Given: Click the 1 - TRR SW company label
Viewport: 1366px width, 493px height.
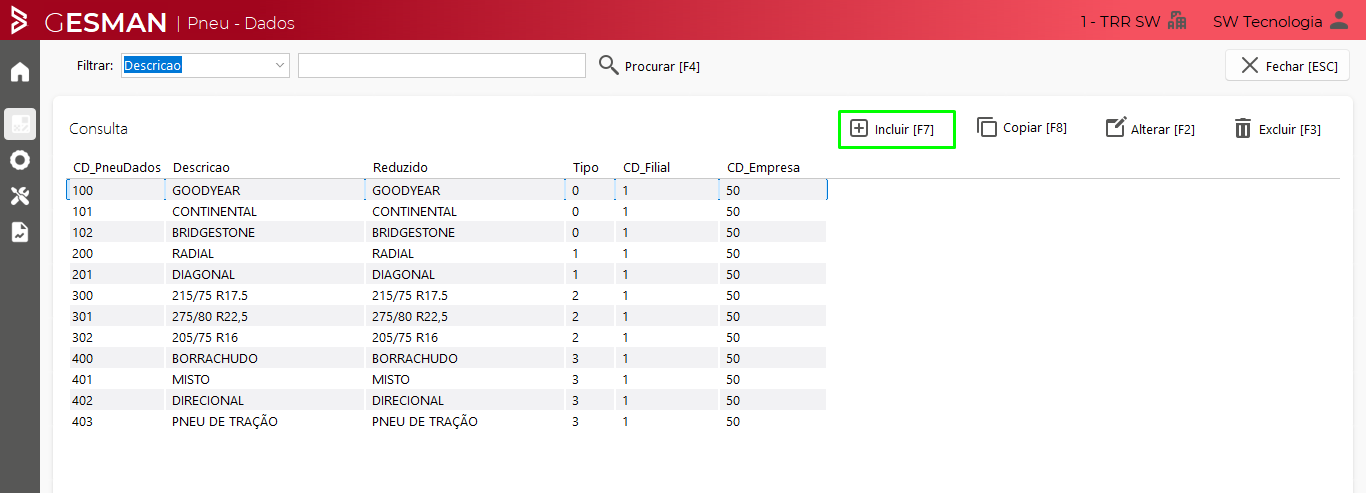Looking at the screenshot, I should click(x=1120, y=21).
